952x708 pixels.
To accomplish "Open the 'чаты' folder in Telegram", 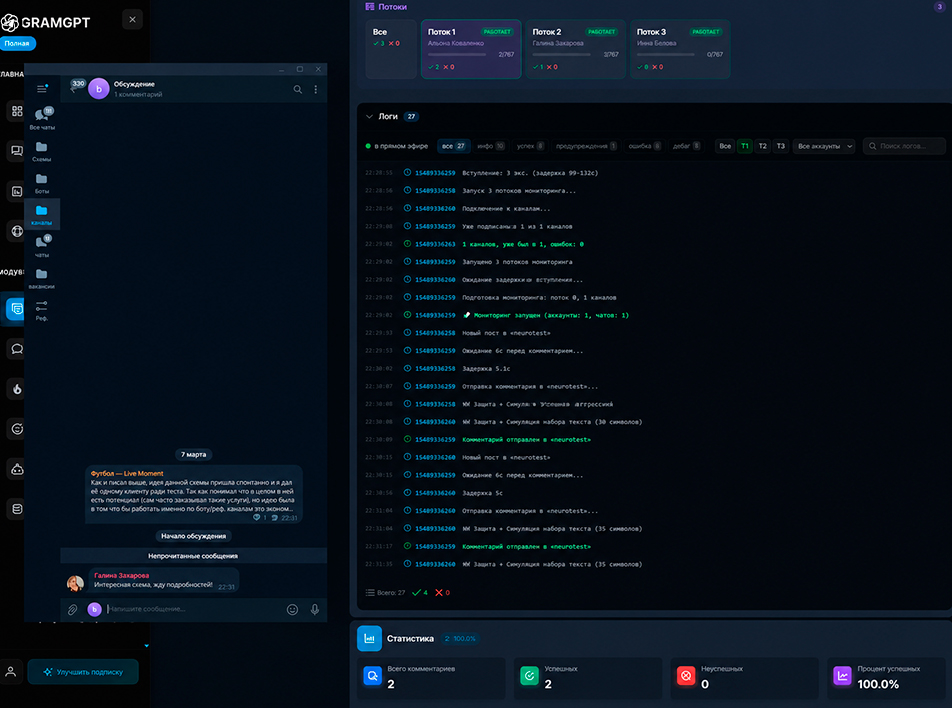I will pos(42,246).
